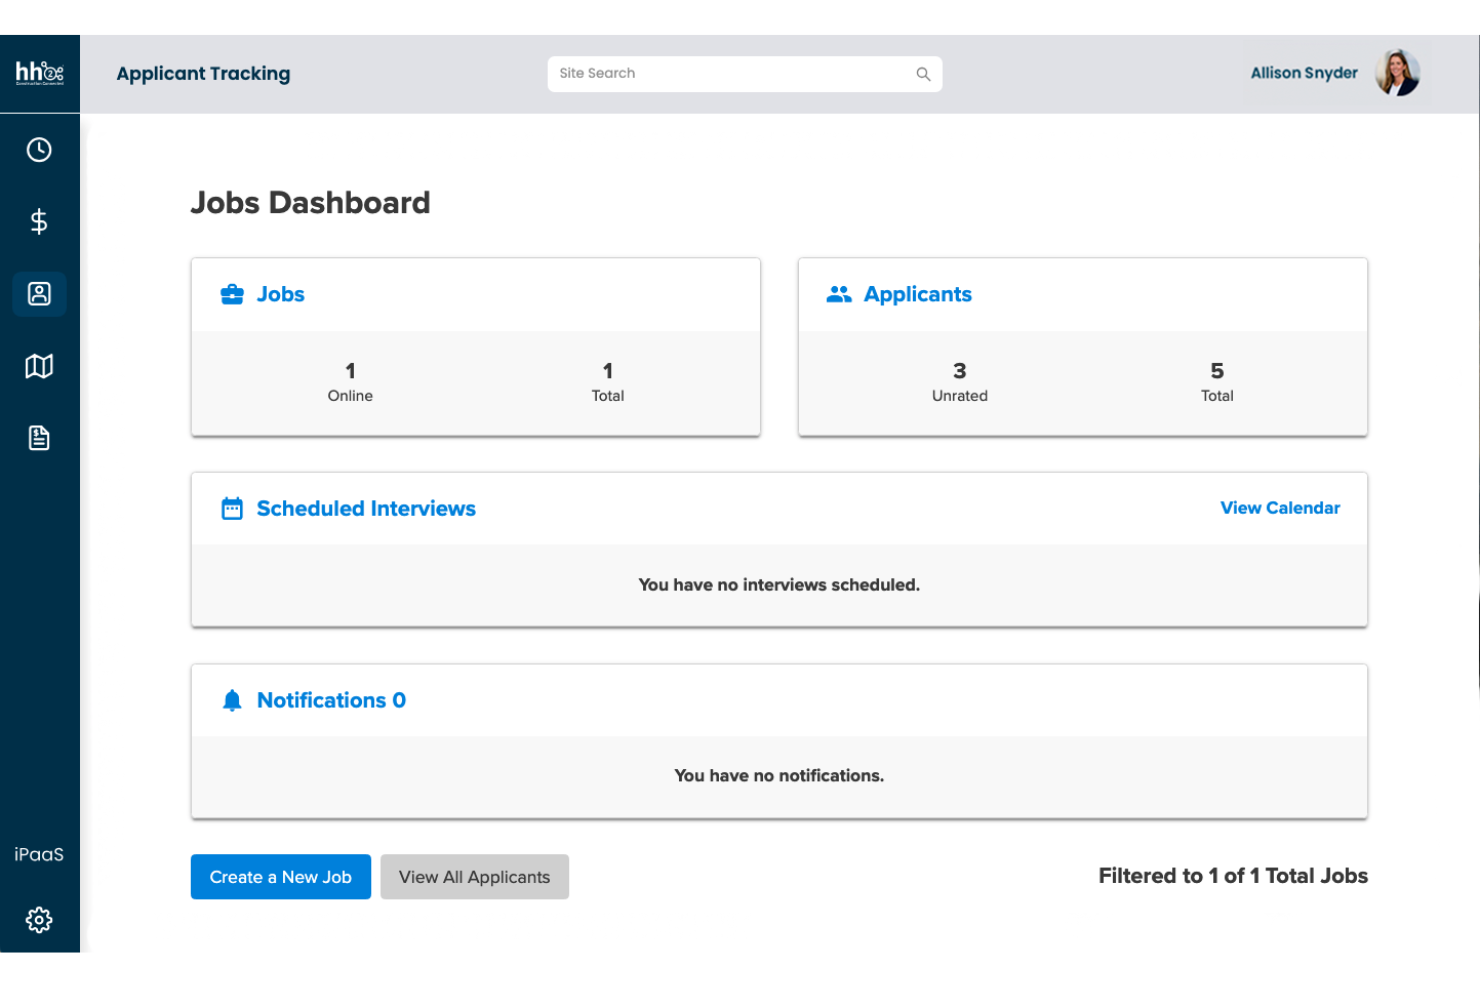Click the Applicant Tracking header title

tap(203, 74)
